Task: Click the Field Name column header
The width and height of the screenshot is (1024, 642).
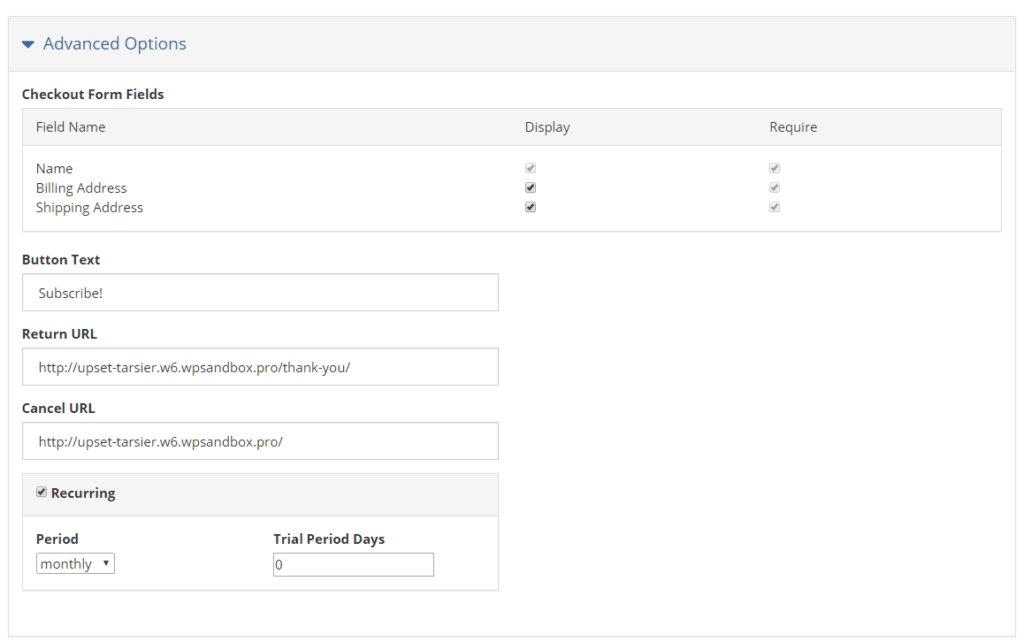Action: point(71,127)
